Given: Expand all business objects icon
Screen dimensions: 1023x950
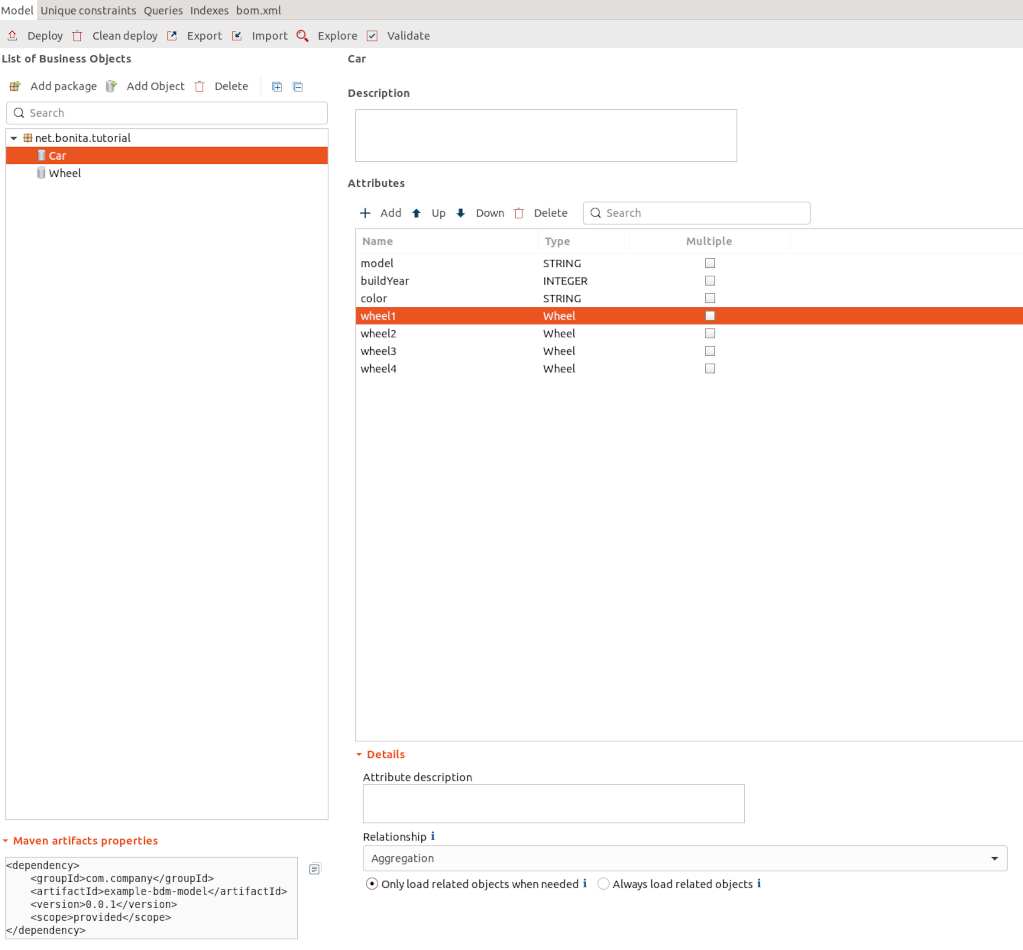Looking at the screenshot, I should pos(277,87).
